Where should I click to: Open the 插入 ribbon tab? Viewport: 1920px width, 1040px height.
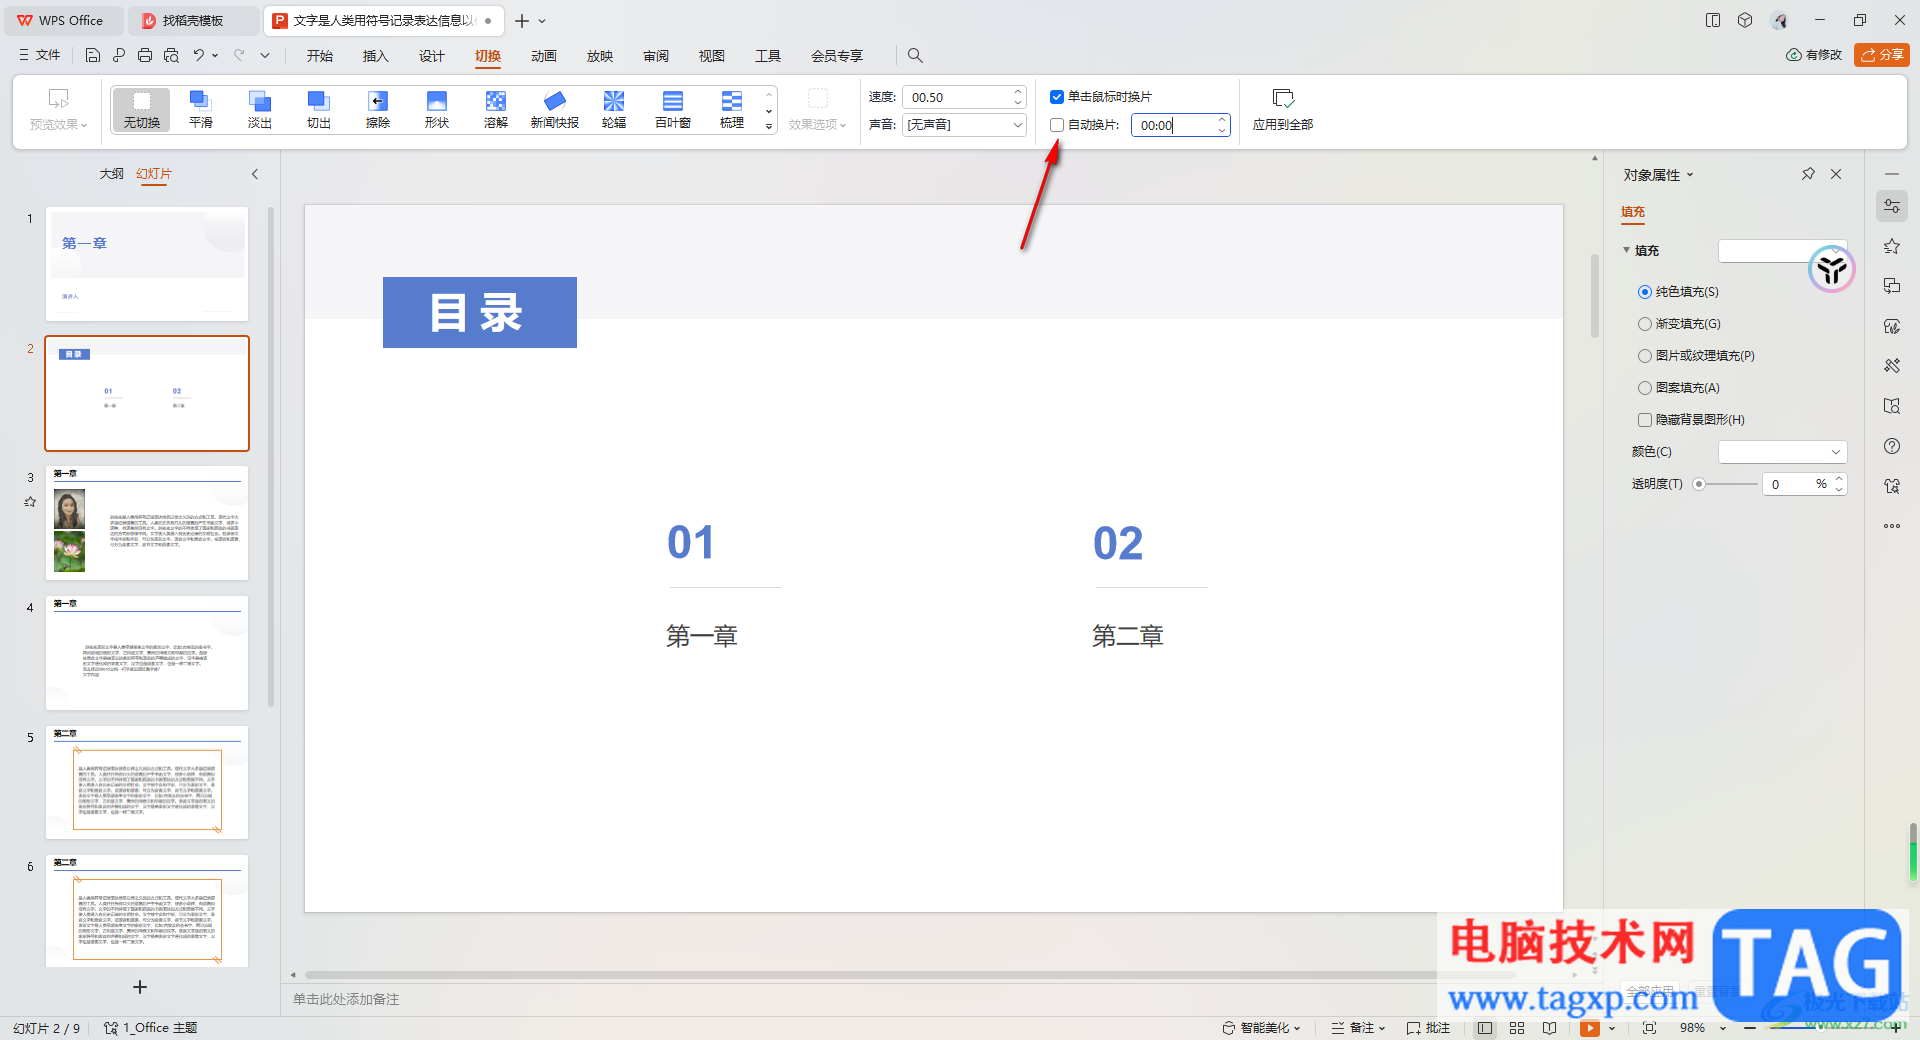pos(376,56)
